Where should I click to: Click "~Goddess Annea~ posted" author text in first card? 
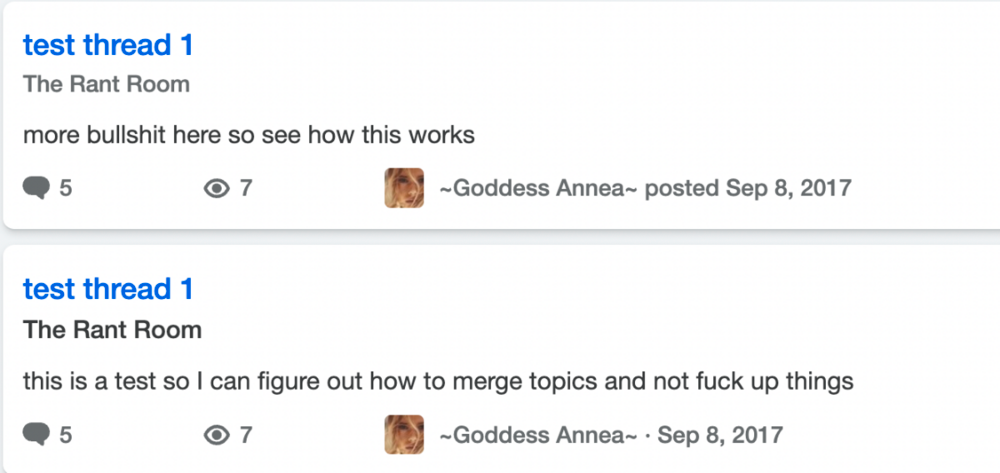(x=579, y=189)
